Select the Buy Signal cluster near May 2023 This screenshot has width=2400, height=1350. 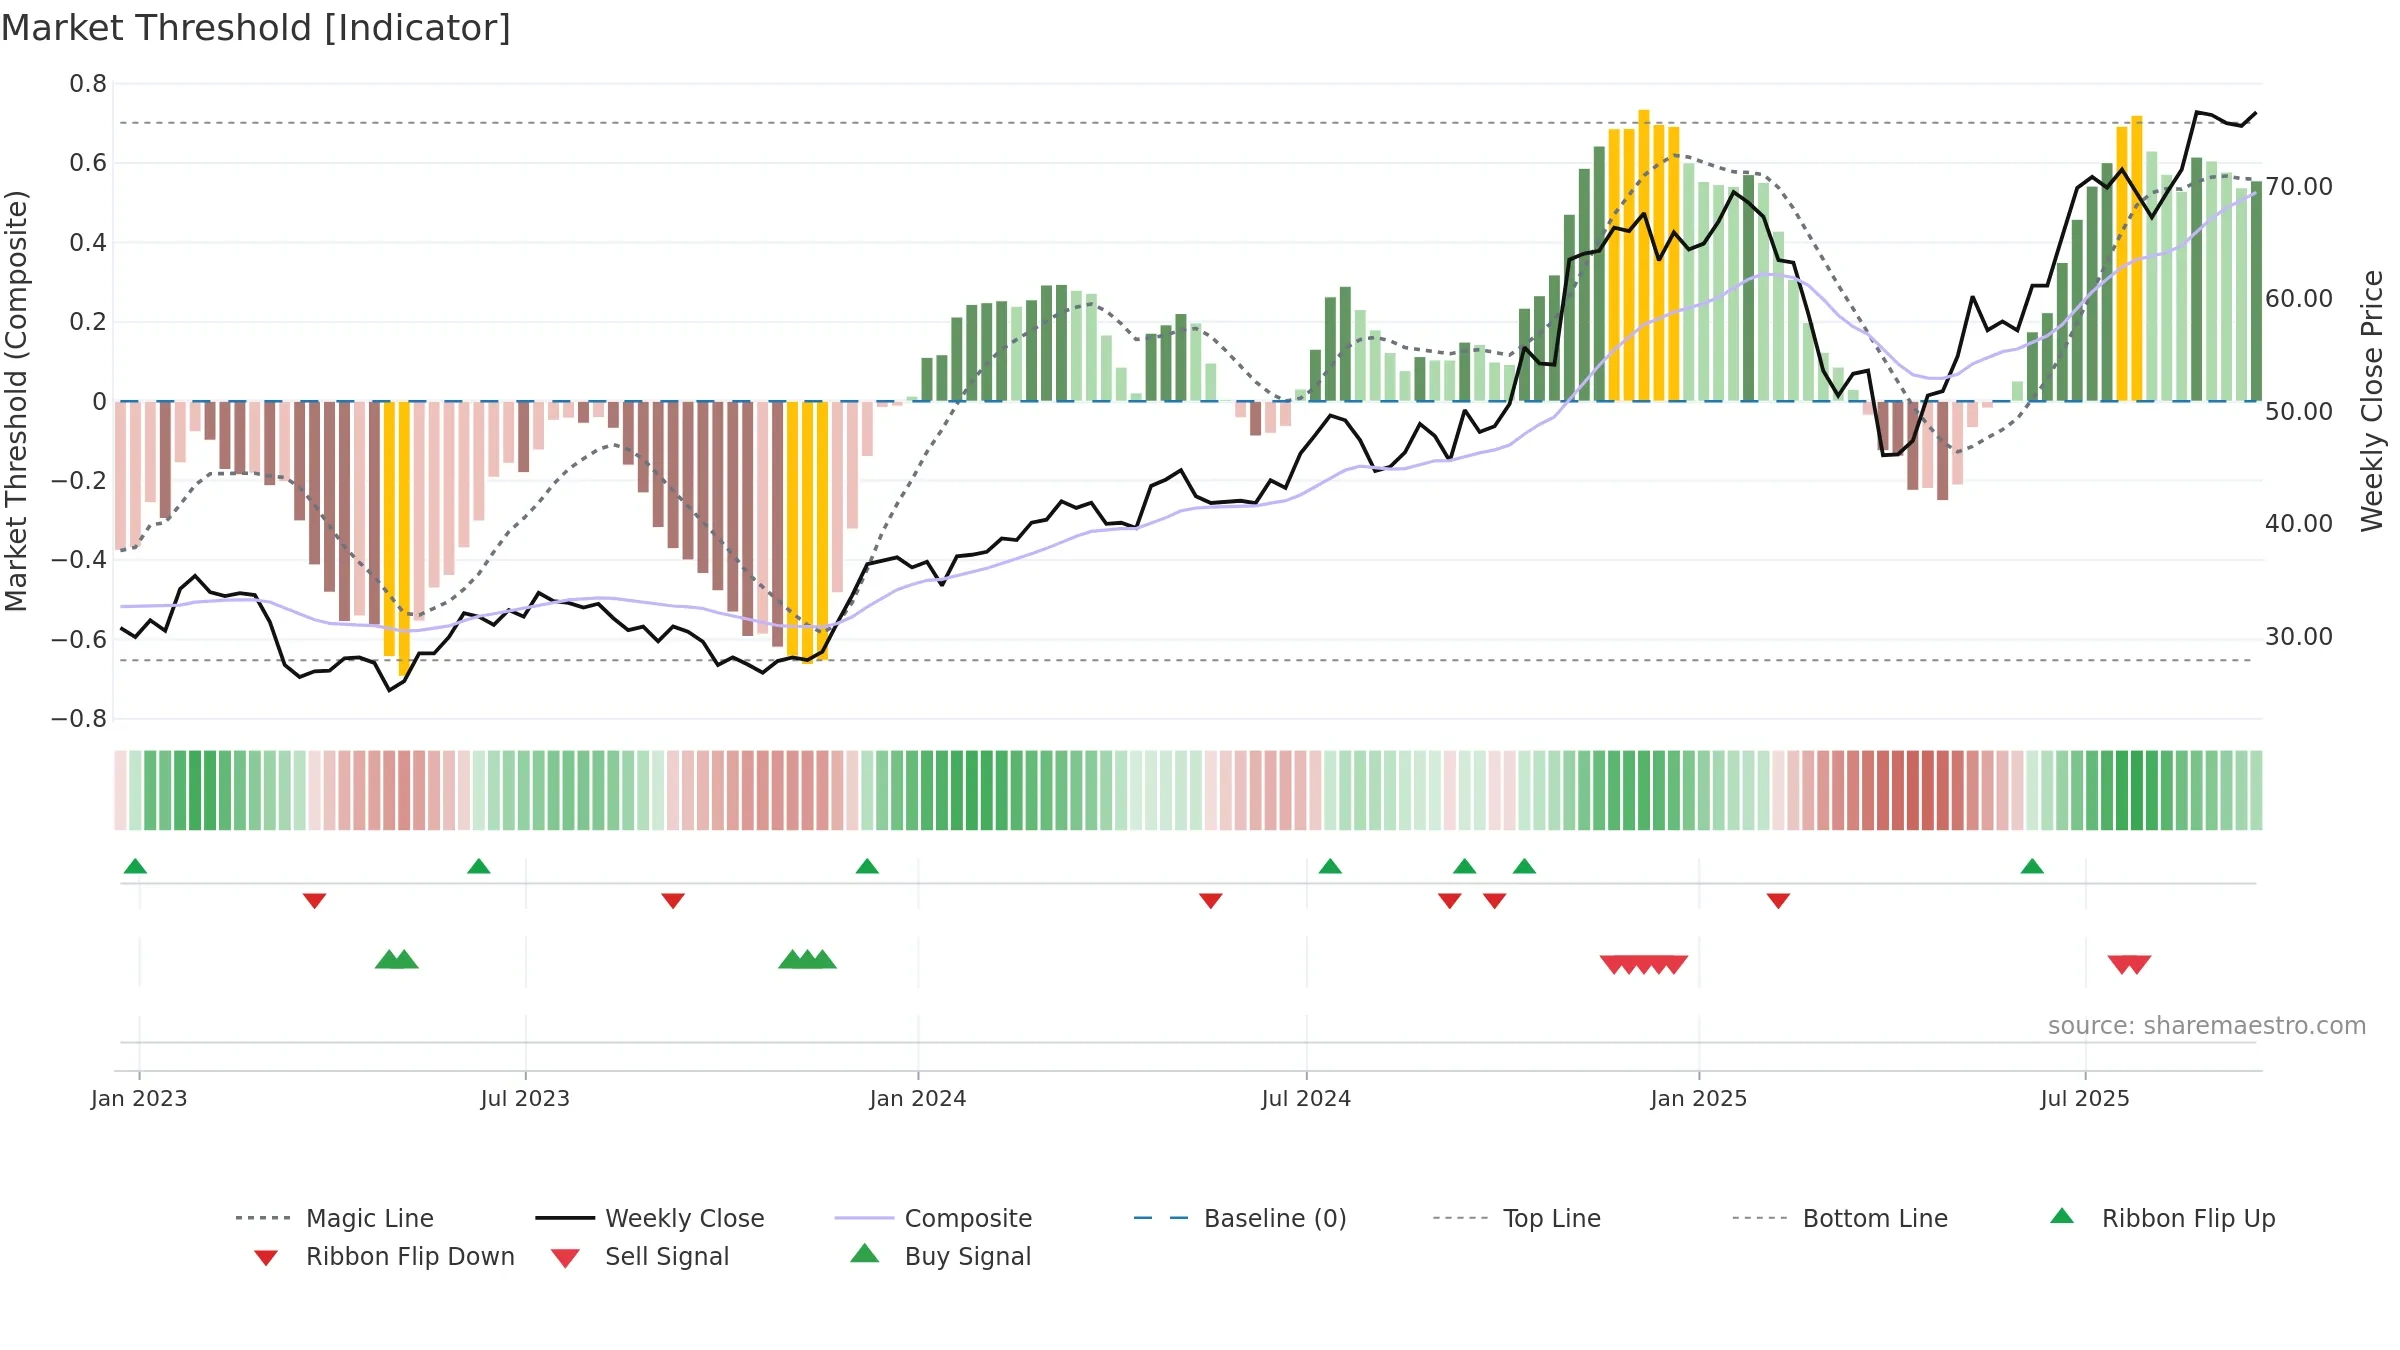[397, 959]
